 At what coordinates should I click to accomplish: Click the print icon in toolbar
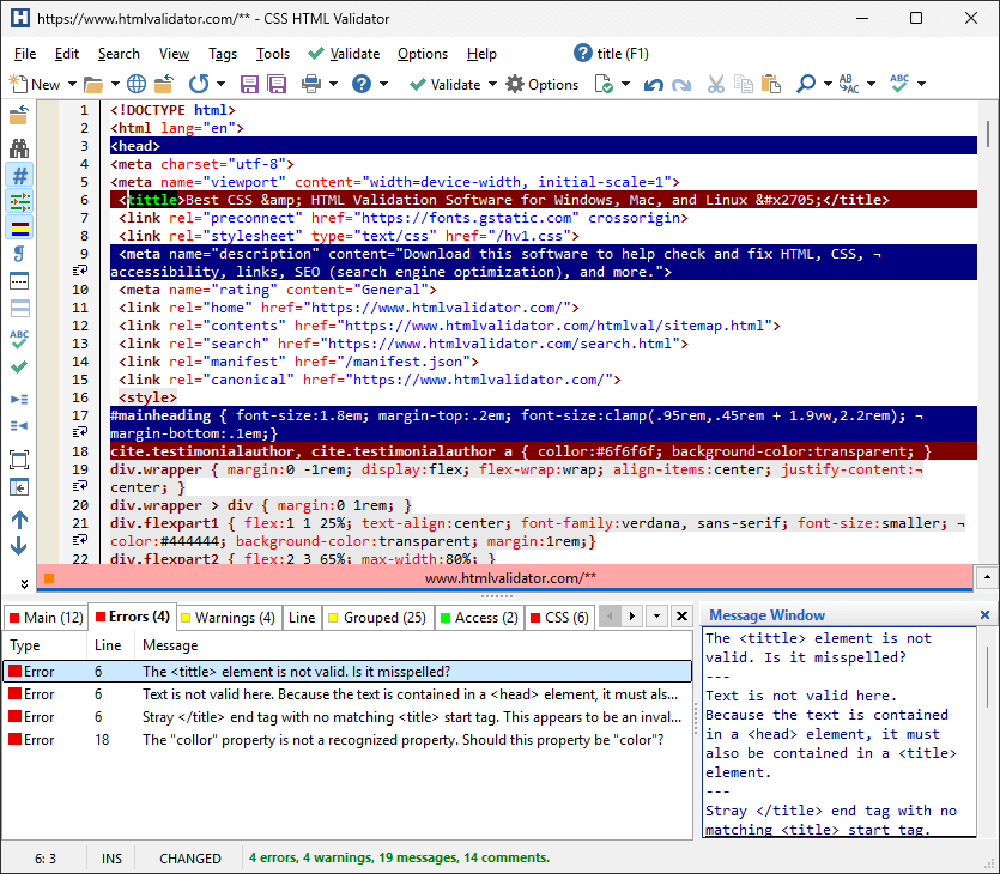pyautogui.click(x=312, y=84)
